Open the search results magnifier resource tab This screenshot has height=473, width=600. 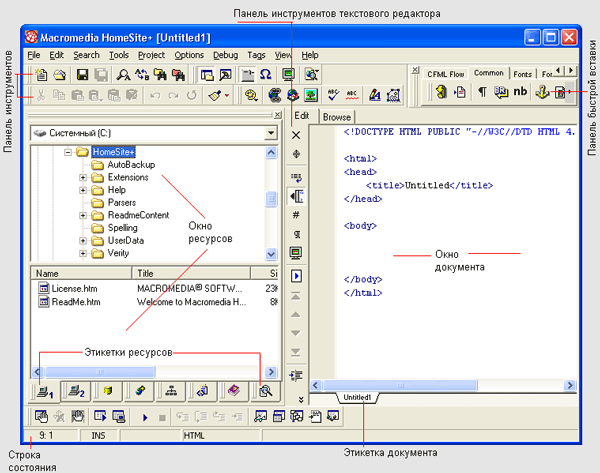coord(265,391)
